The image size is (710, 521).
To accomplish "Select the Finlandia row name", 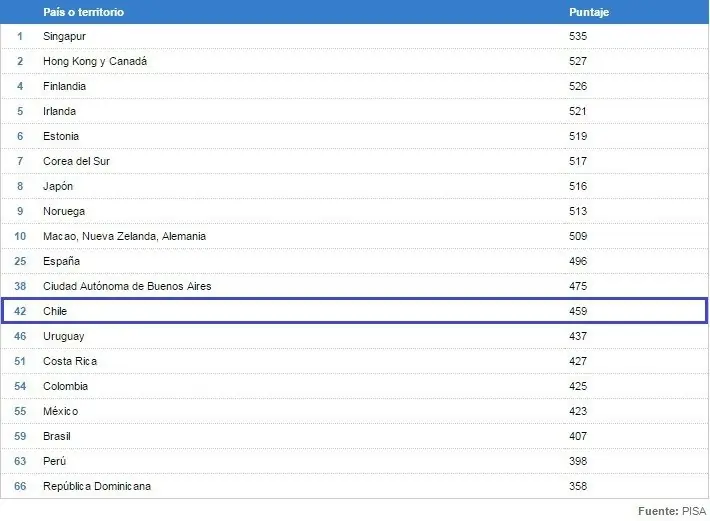I will 64,86.
